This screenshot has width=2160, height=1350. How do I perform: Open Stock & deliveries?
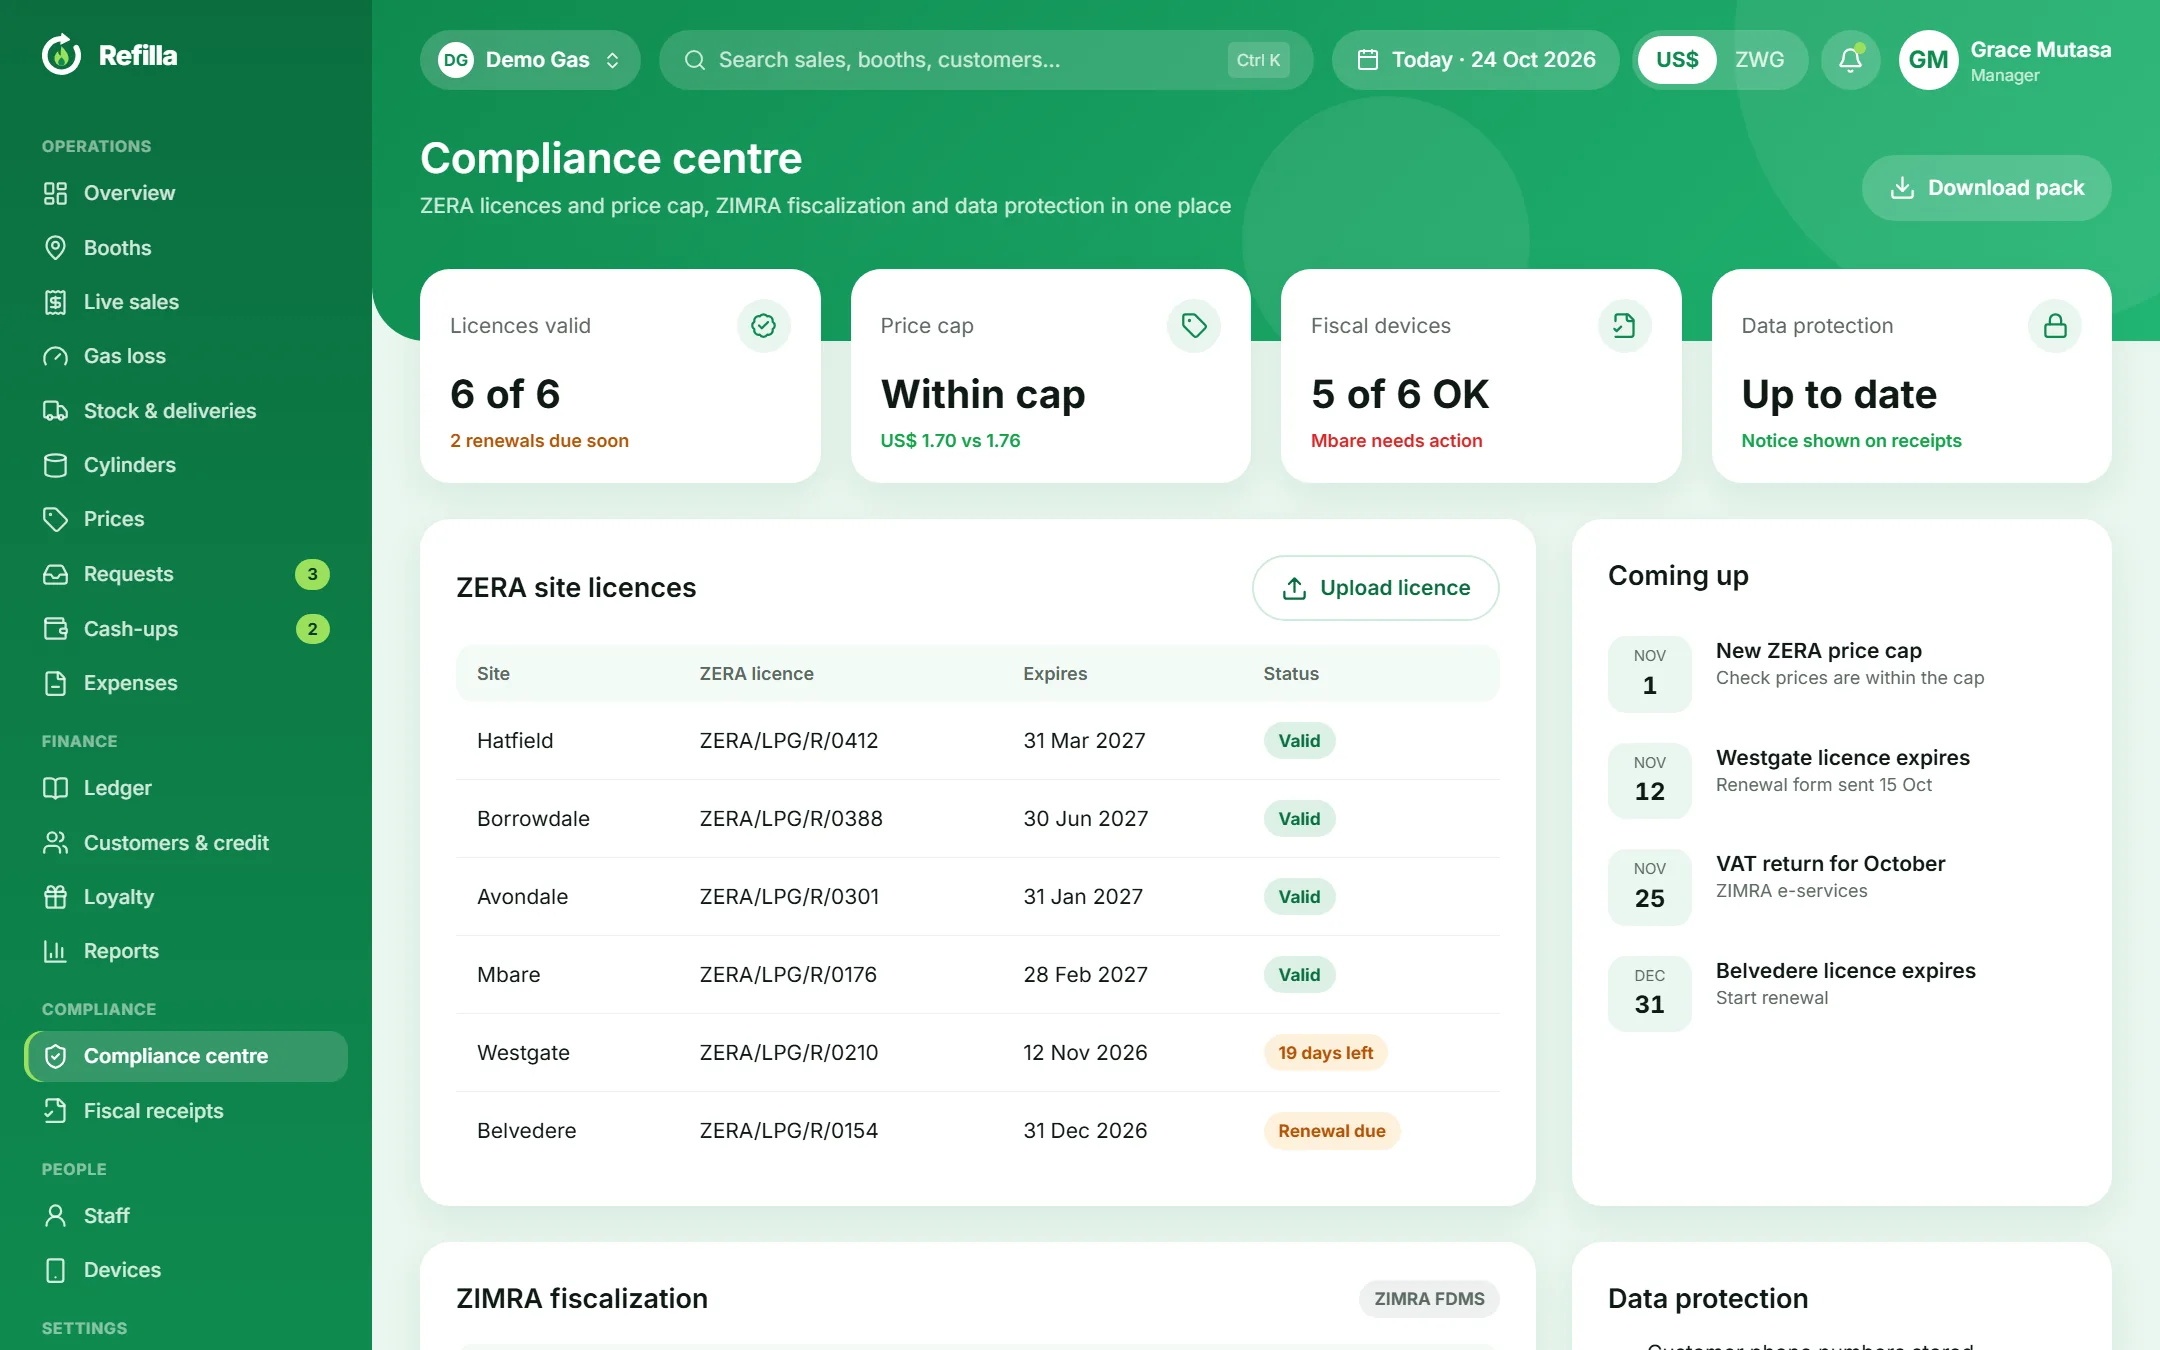[x=186, y=411]
